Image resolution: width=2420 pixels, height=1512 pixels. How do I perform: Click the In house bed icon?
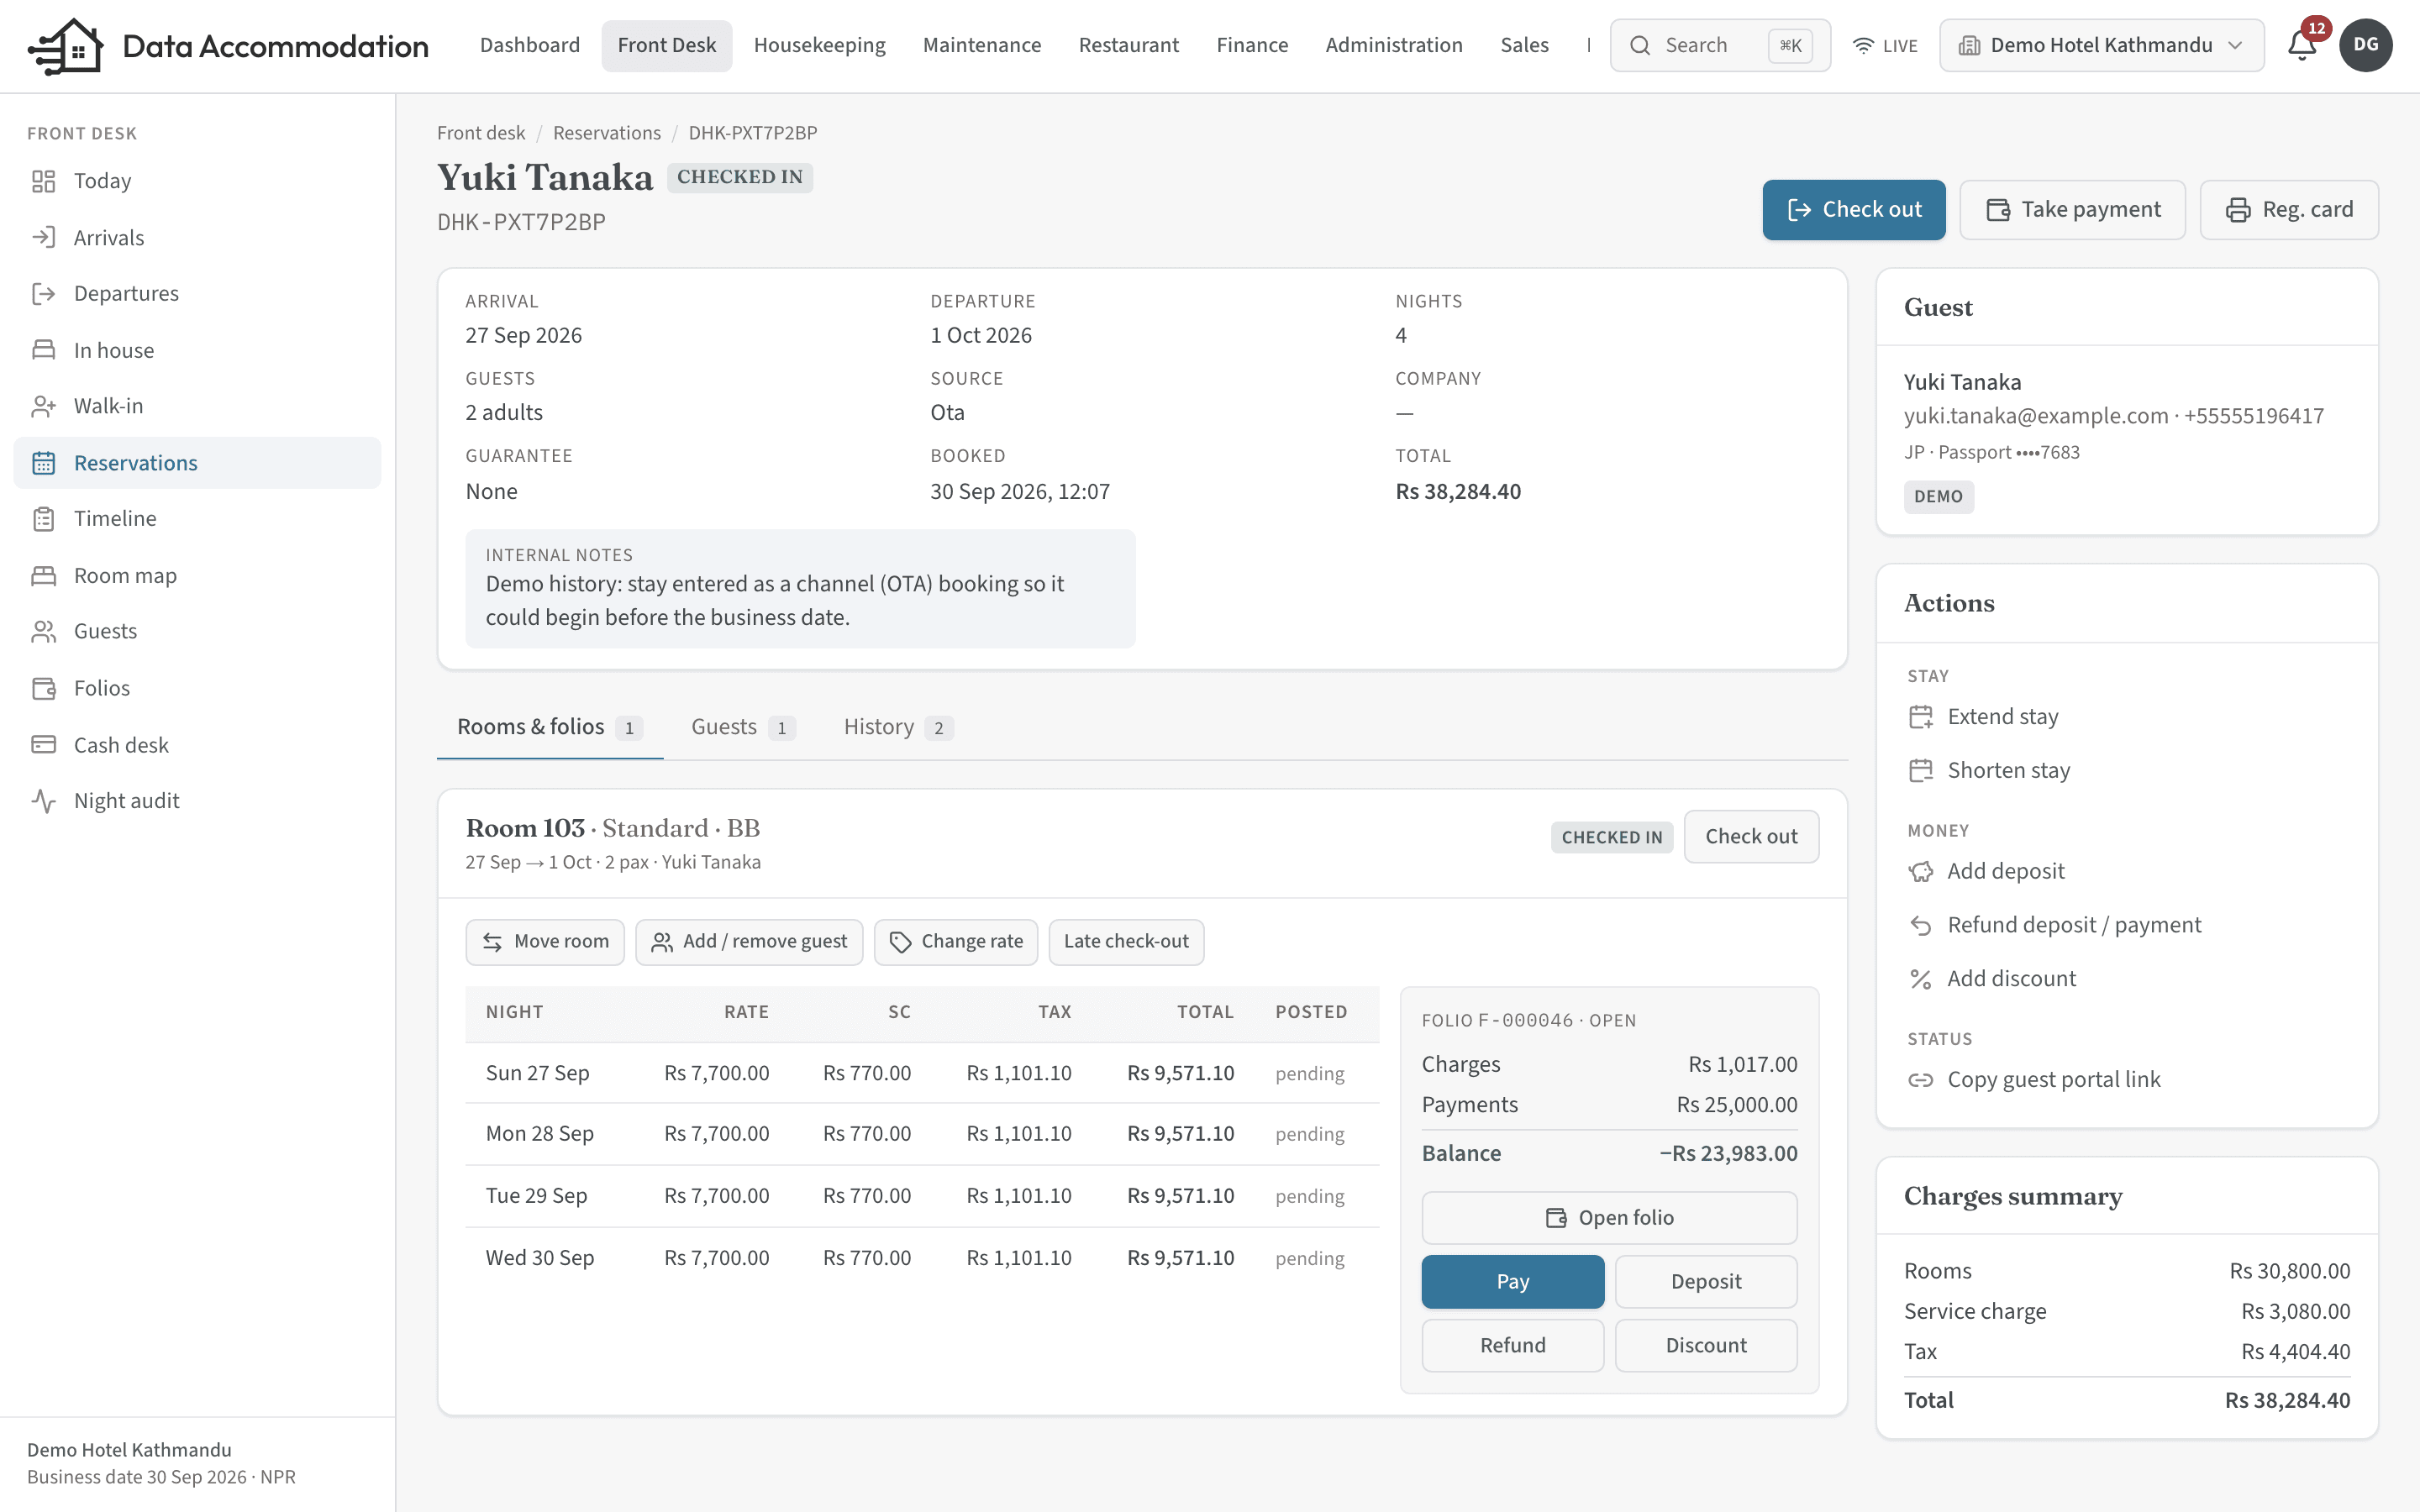(x=43, y=350)
